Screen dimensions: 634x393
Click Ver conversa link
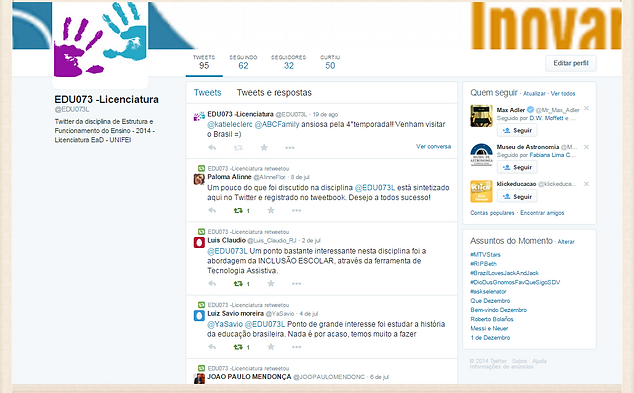tap(433, 146)
